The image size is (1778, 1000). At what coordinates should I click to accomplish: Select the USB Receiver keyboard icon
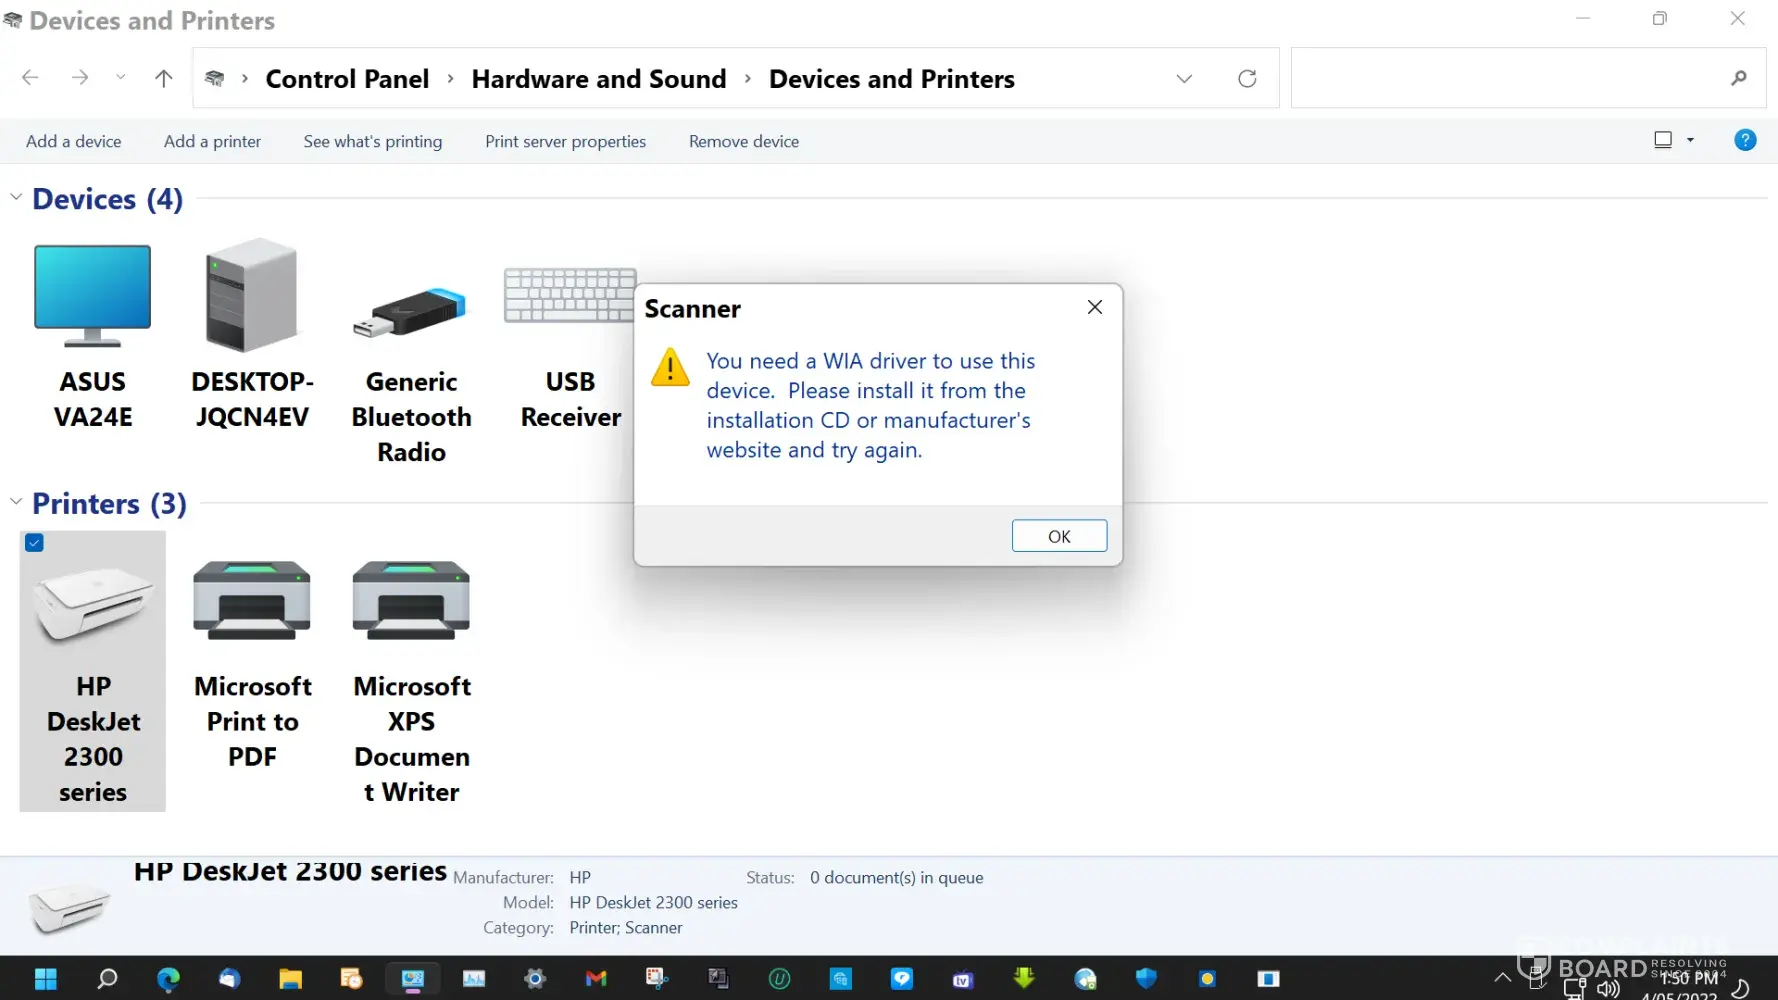569,297
